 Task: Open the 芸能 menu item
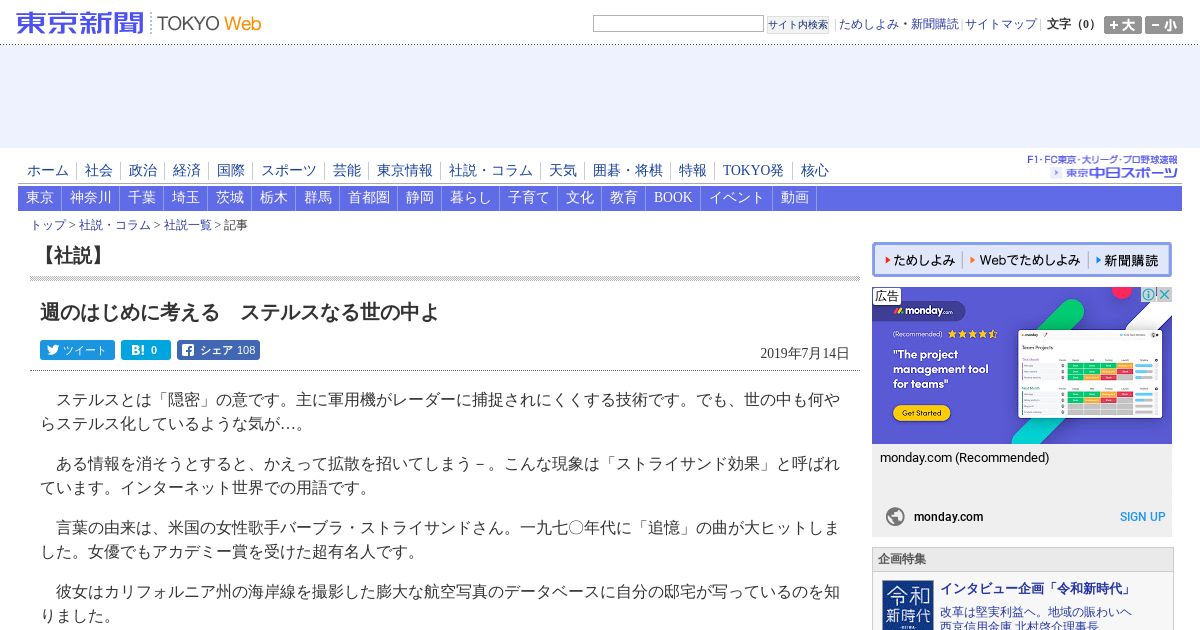pos(347,171)
